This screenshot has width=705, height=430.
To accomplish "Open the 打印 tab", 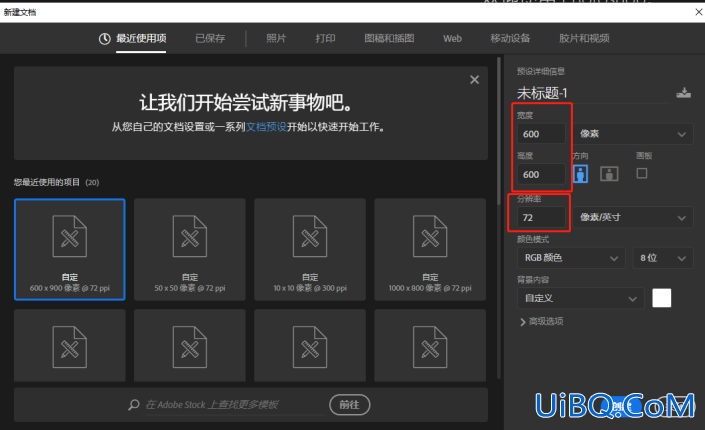I will pyautogui.click(x=326, y=39).
